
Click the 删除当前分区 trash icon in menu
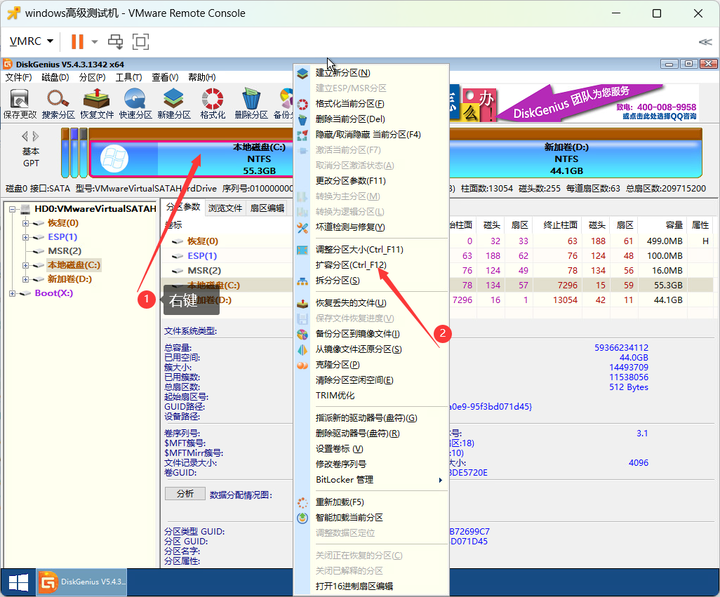[x=302, y=120]
